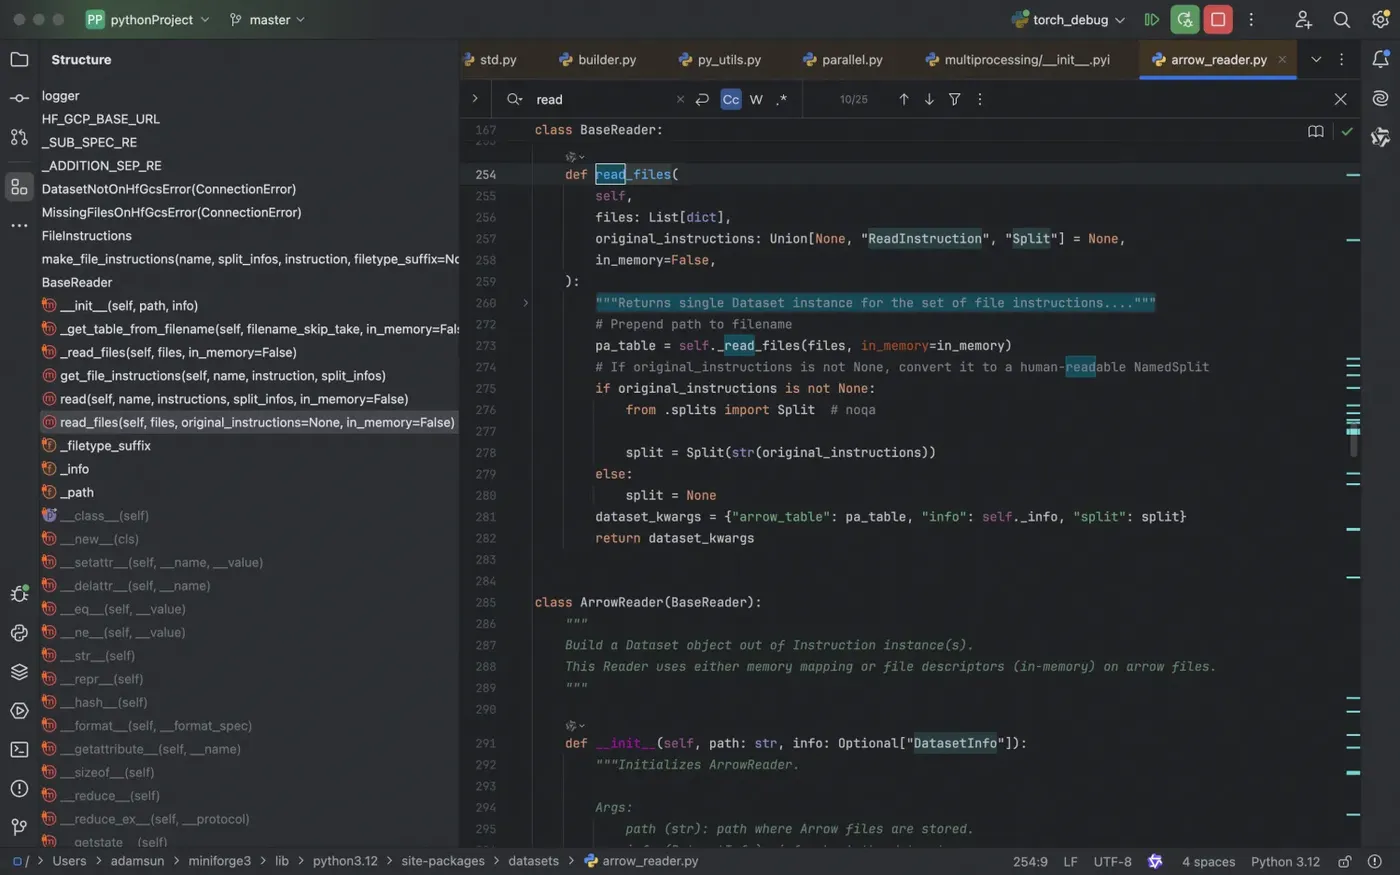This screenshot has height=875, width=1400.
Task: Close the find bar
Action: (x=1341, y=99)
